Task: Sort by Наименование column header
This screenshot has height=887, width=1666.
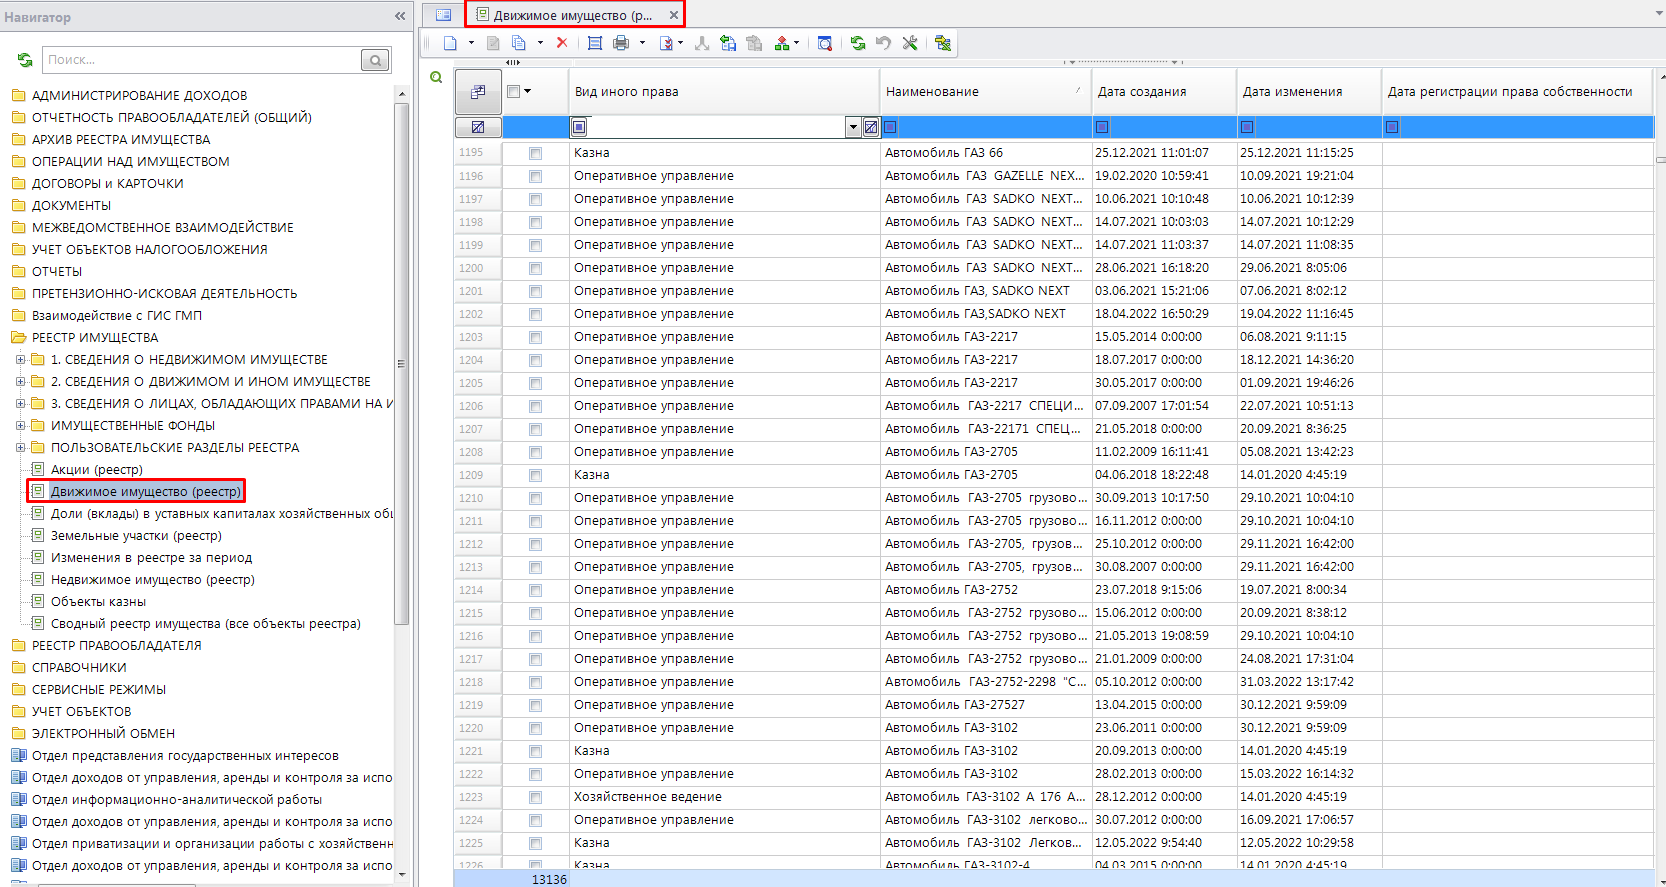Action: click(x=983, y=91)
